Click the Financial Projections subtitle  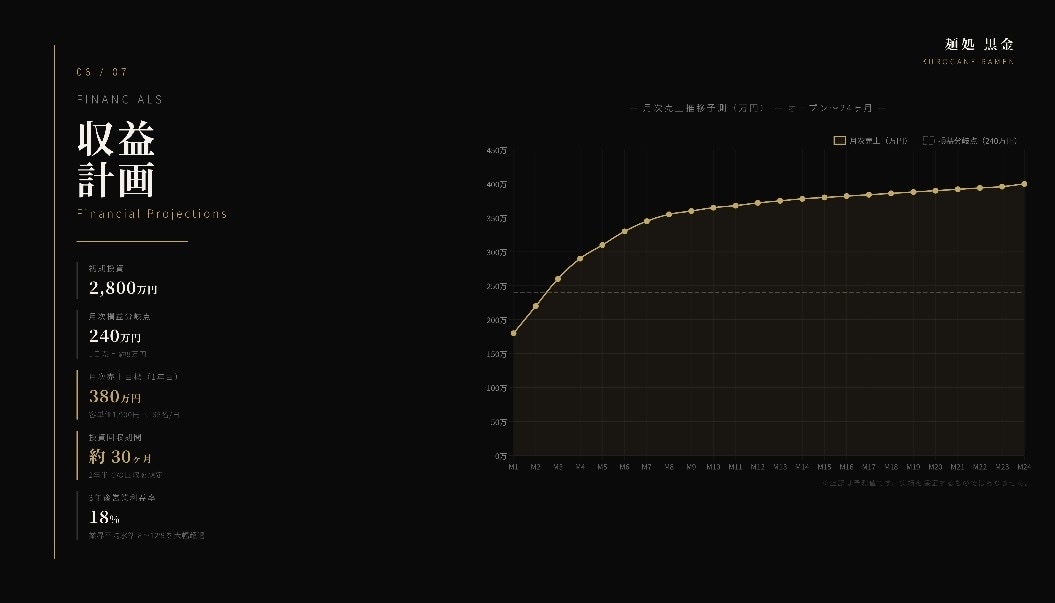tap(152, 214)
